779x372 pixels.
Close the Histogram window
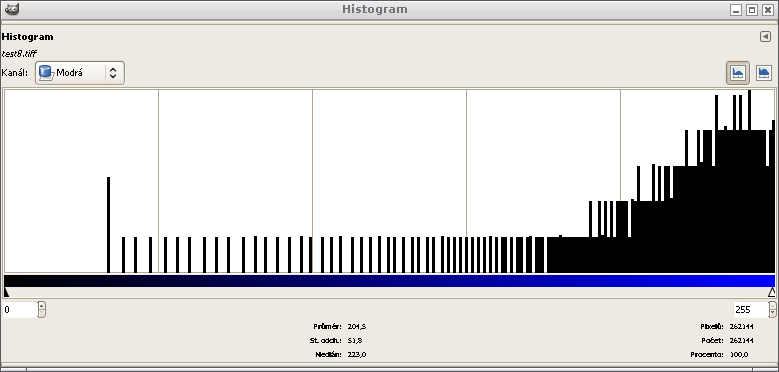coord(767,10)
